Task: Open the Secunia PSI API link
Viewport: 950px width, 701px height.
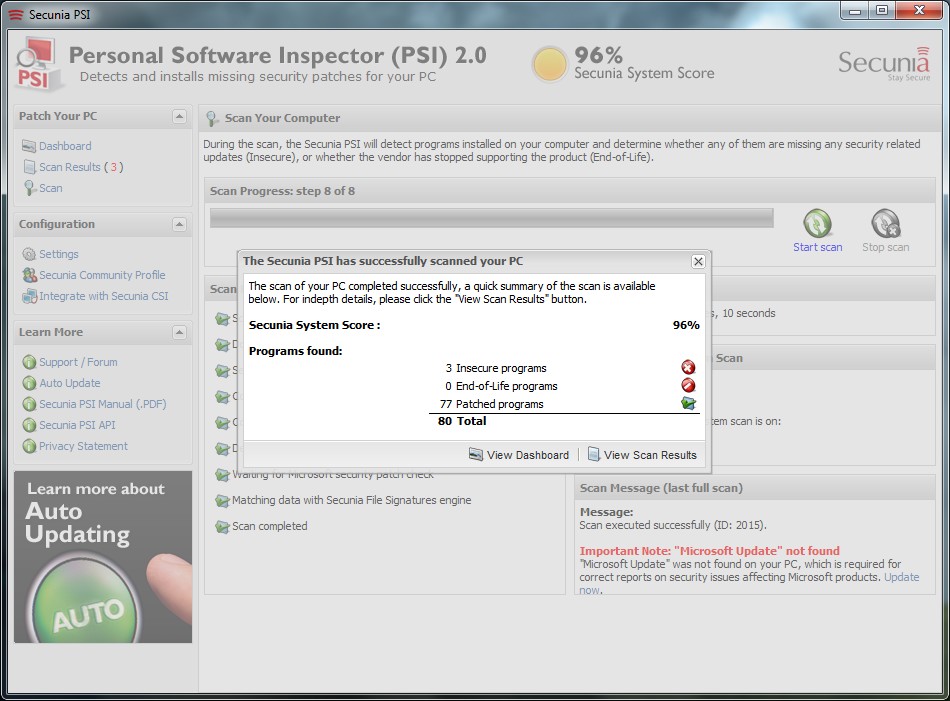Action: pyautogui.click(x=77, y=425)
